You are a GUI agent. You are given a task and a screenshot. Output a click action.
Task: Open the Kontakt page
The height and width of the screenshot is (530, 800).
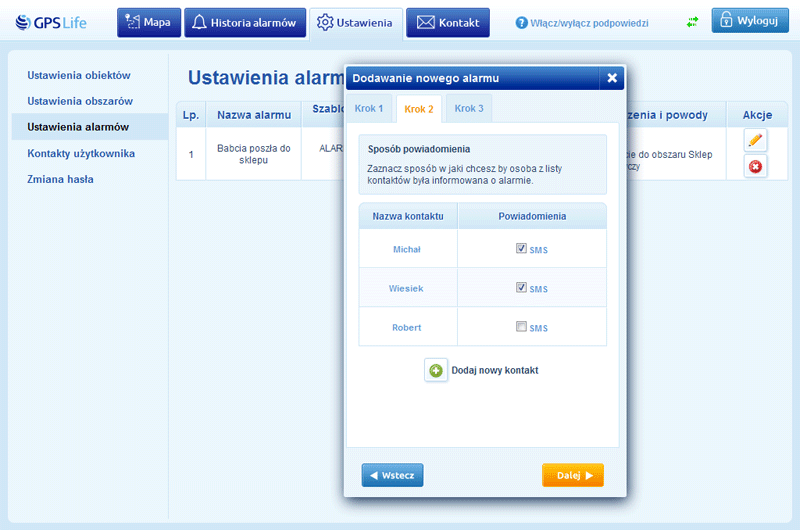pyautogui.click(x=448, y=22)
